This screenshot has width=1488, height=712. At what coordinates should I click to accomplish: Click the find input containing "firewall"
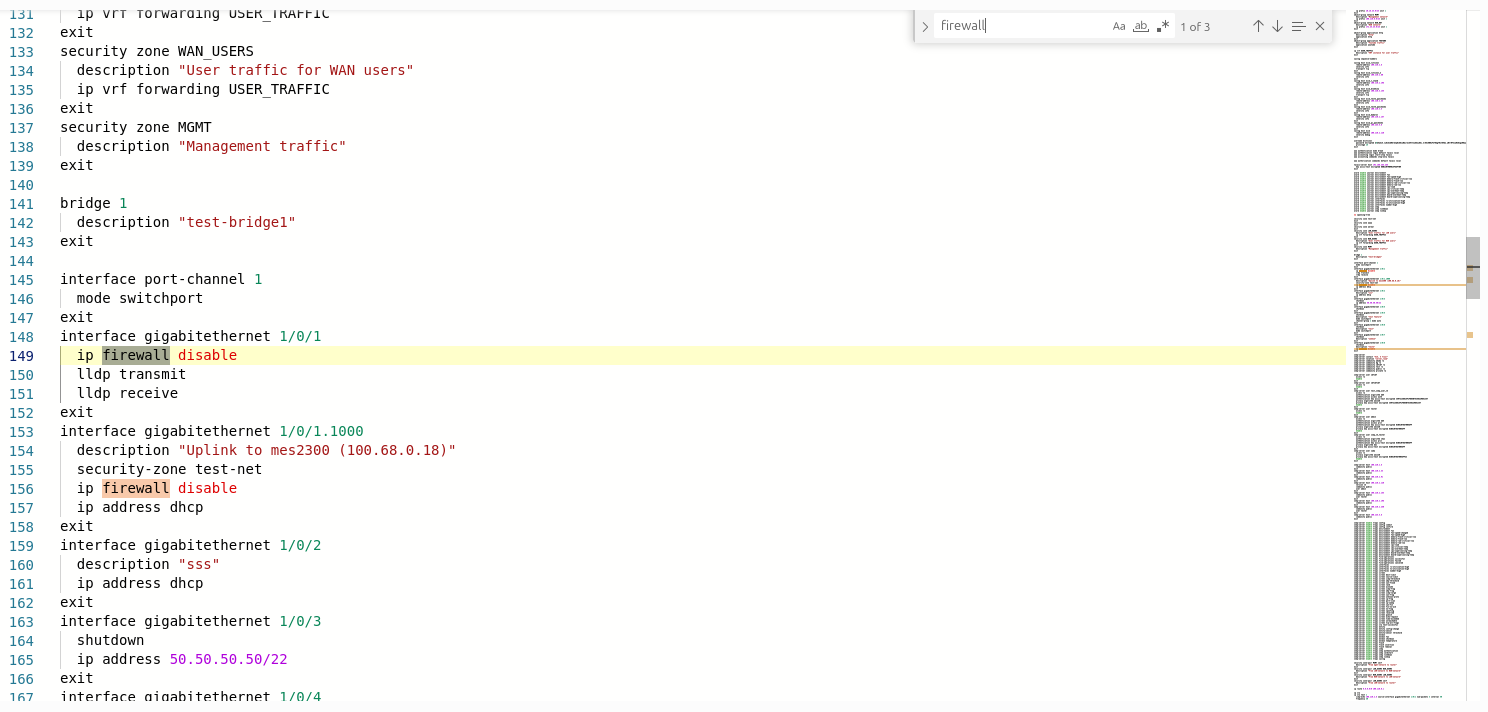1020,26
